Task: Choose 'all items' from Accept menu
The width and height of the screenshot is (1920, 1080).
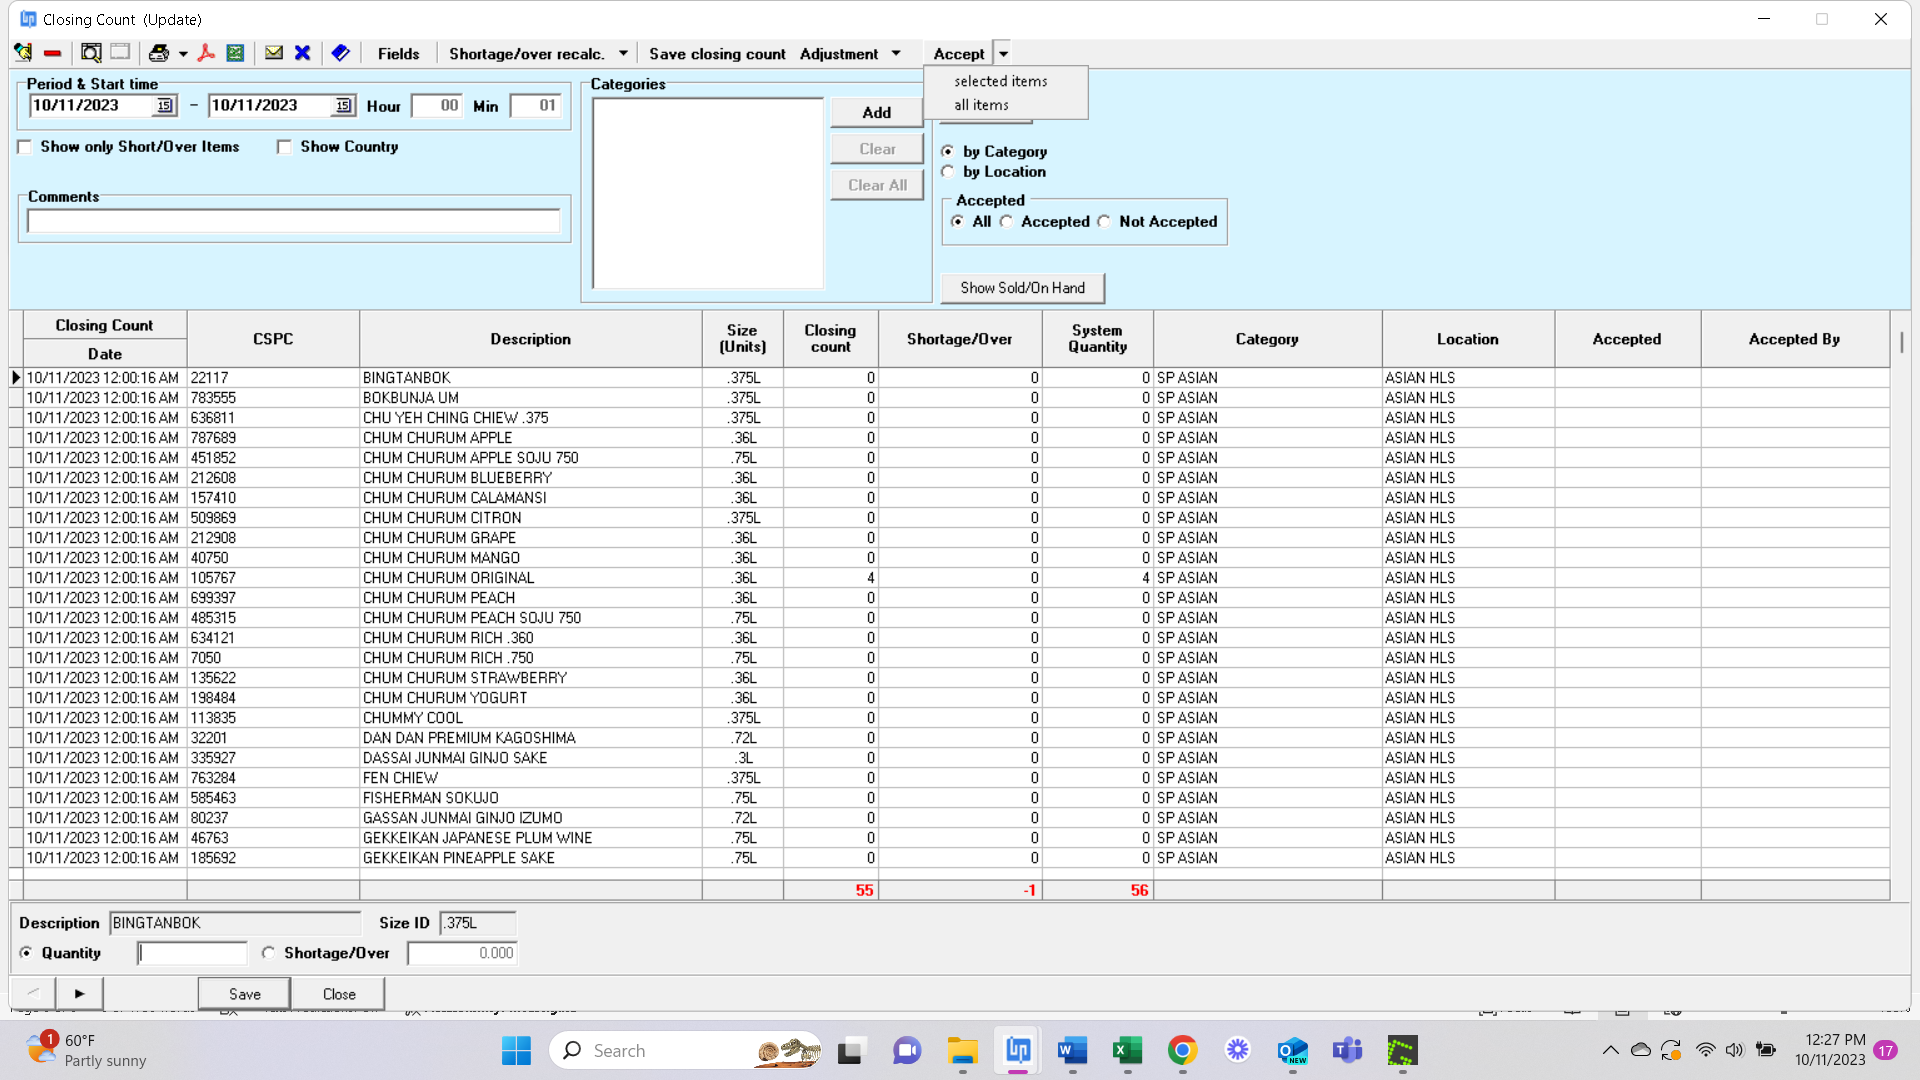Action: (x=981, y=105)
